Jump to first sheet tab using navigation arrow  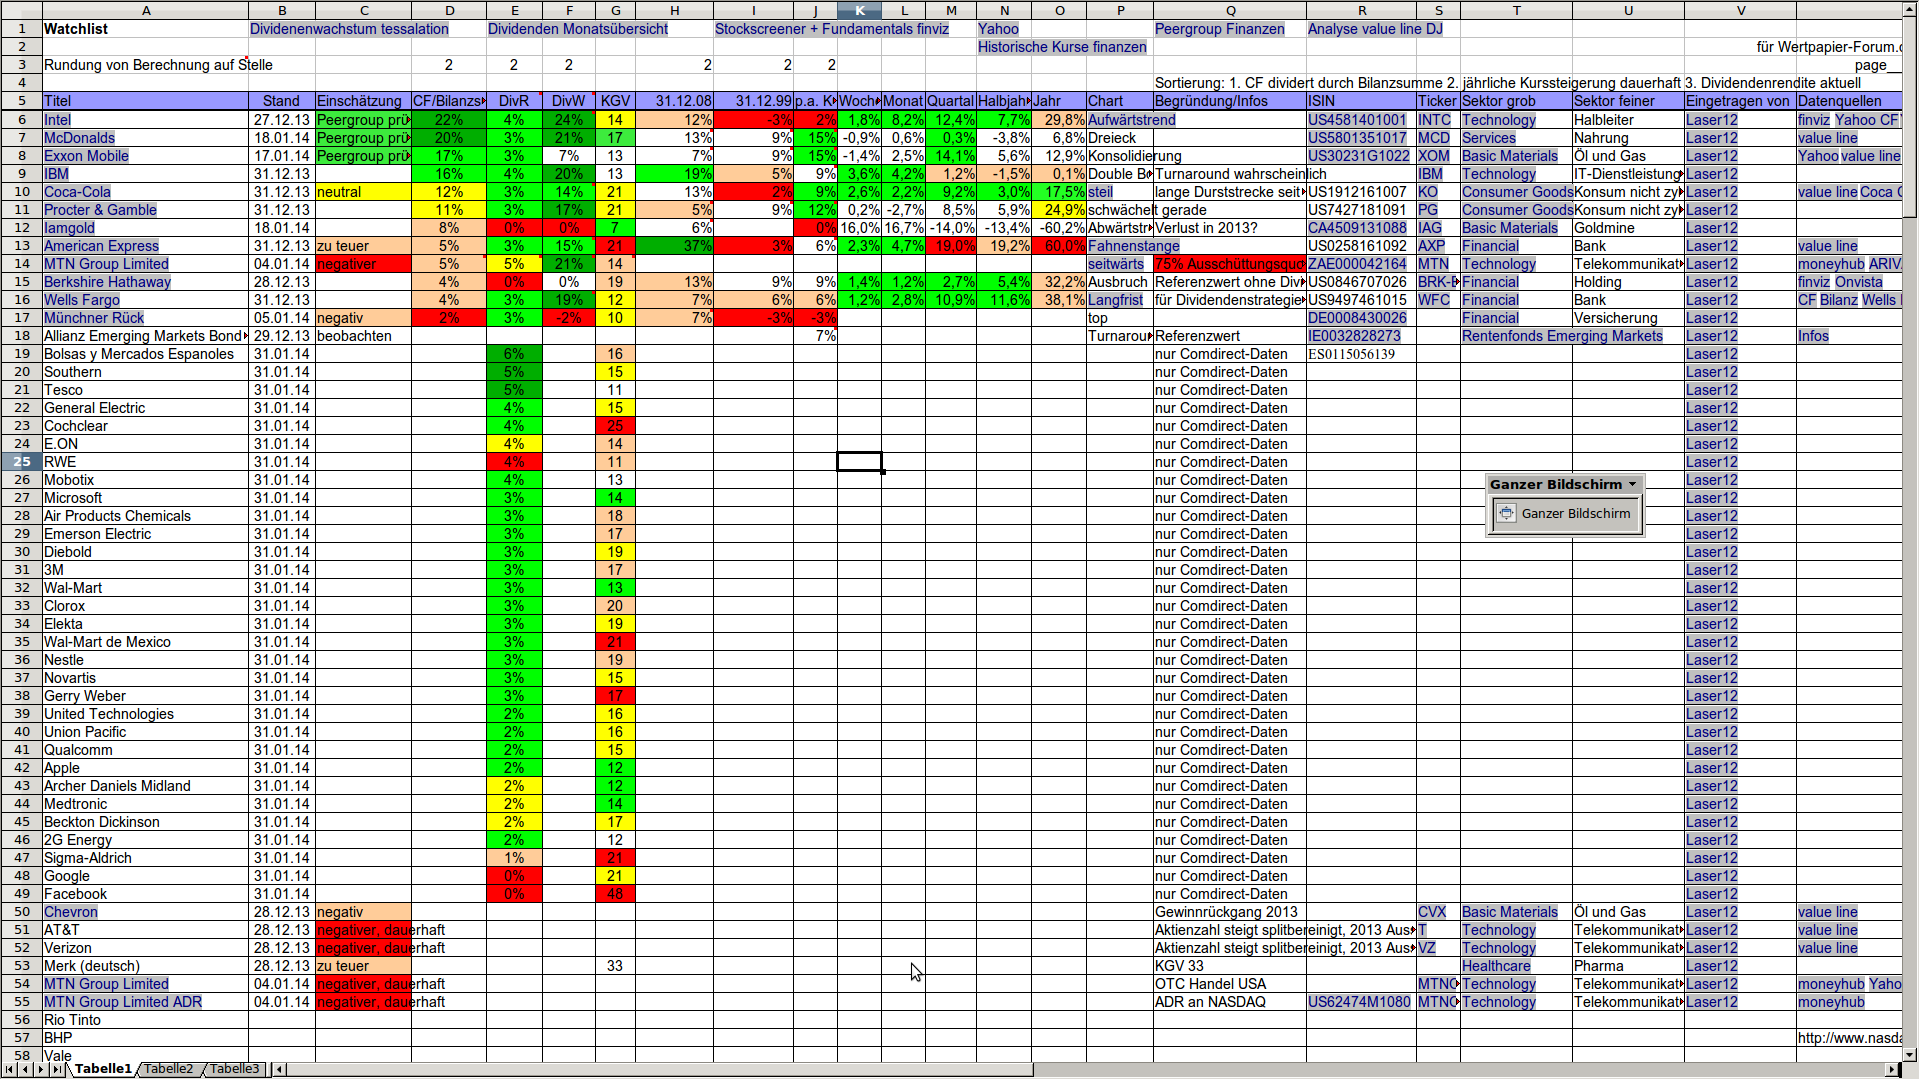10,1069
